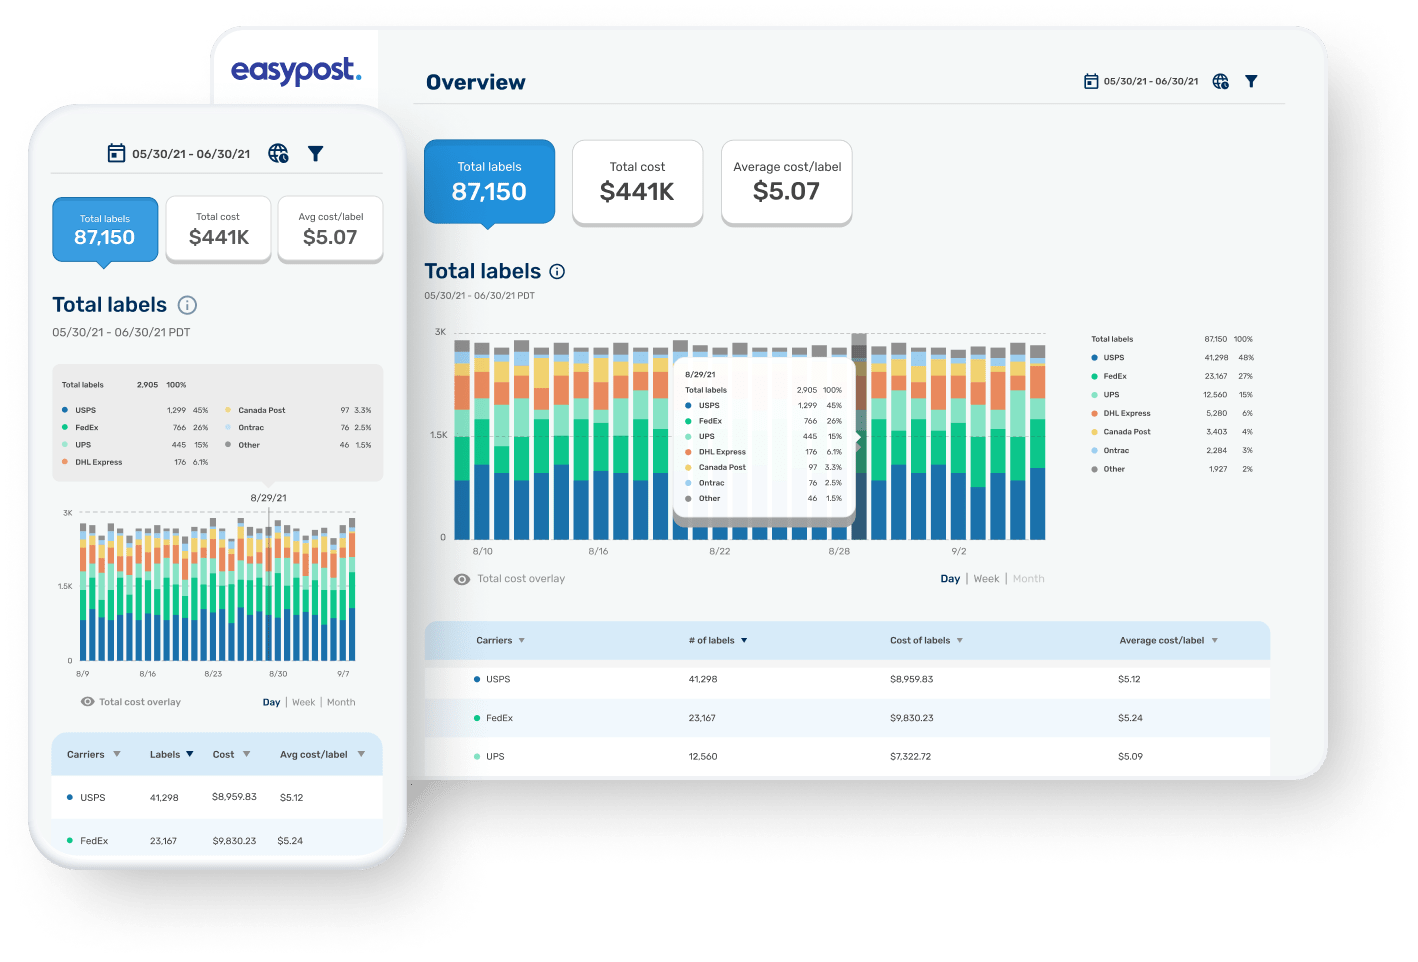Screen dimensions: 1418x962
Task: Click highlighted 8/29 bar in desktop chart
Action: coord(859,437)
